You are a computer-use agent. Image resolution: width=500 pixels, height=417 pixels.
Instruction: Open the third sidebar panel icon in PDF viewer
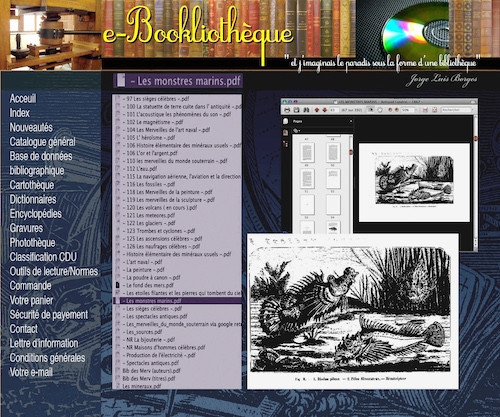pos(285,144)
